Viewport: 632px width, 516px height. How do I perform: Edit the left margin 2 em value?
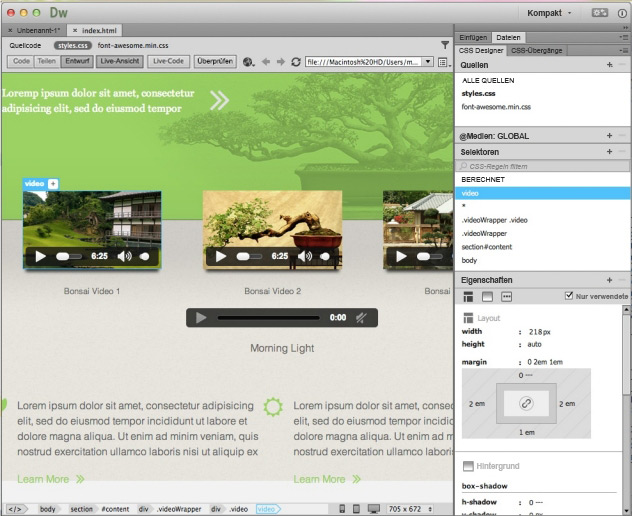point(476,404)
